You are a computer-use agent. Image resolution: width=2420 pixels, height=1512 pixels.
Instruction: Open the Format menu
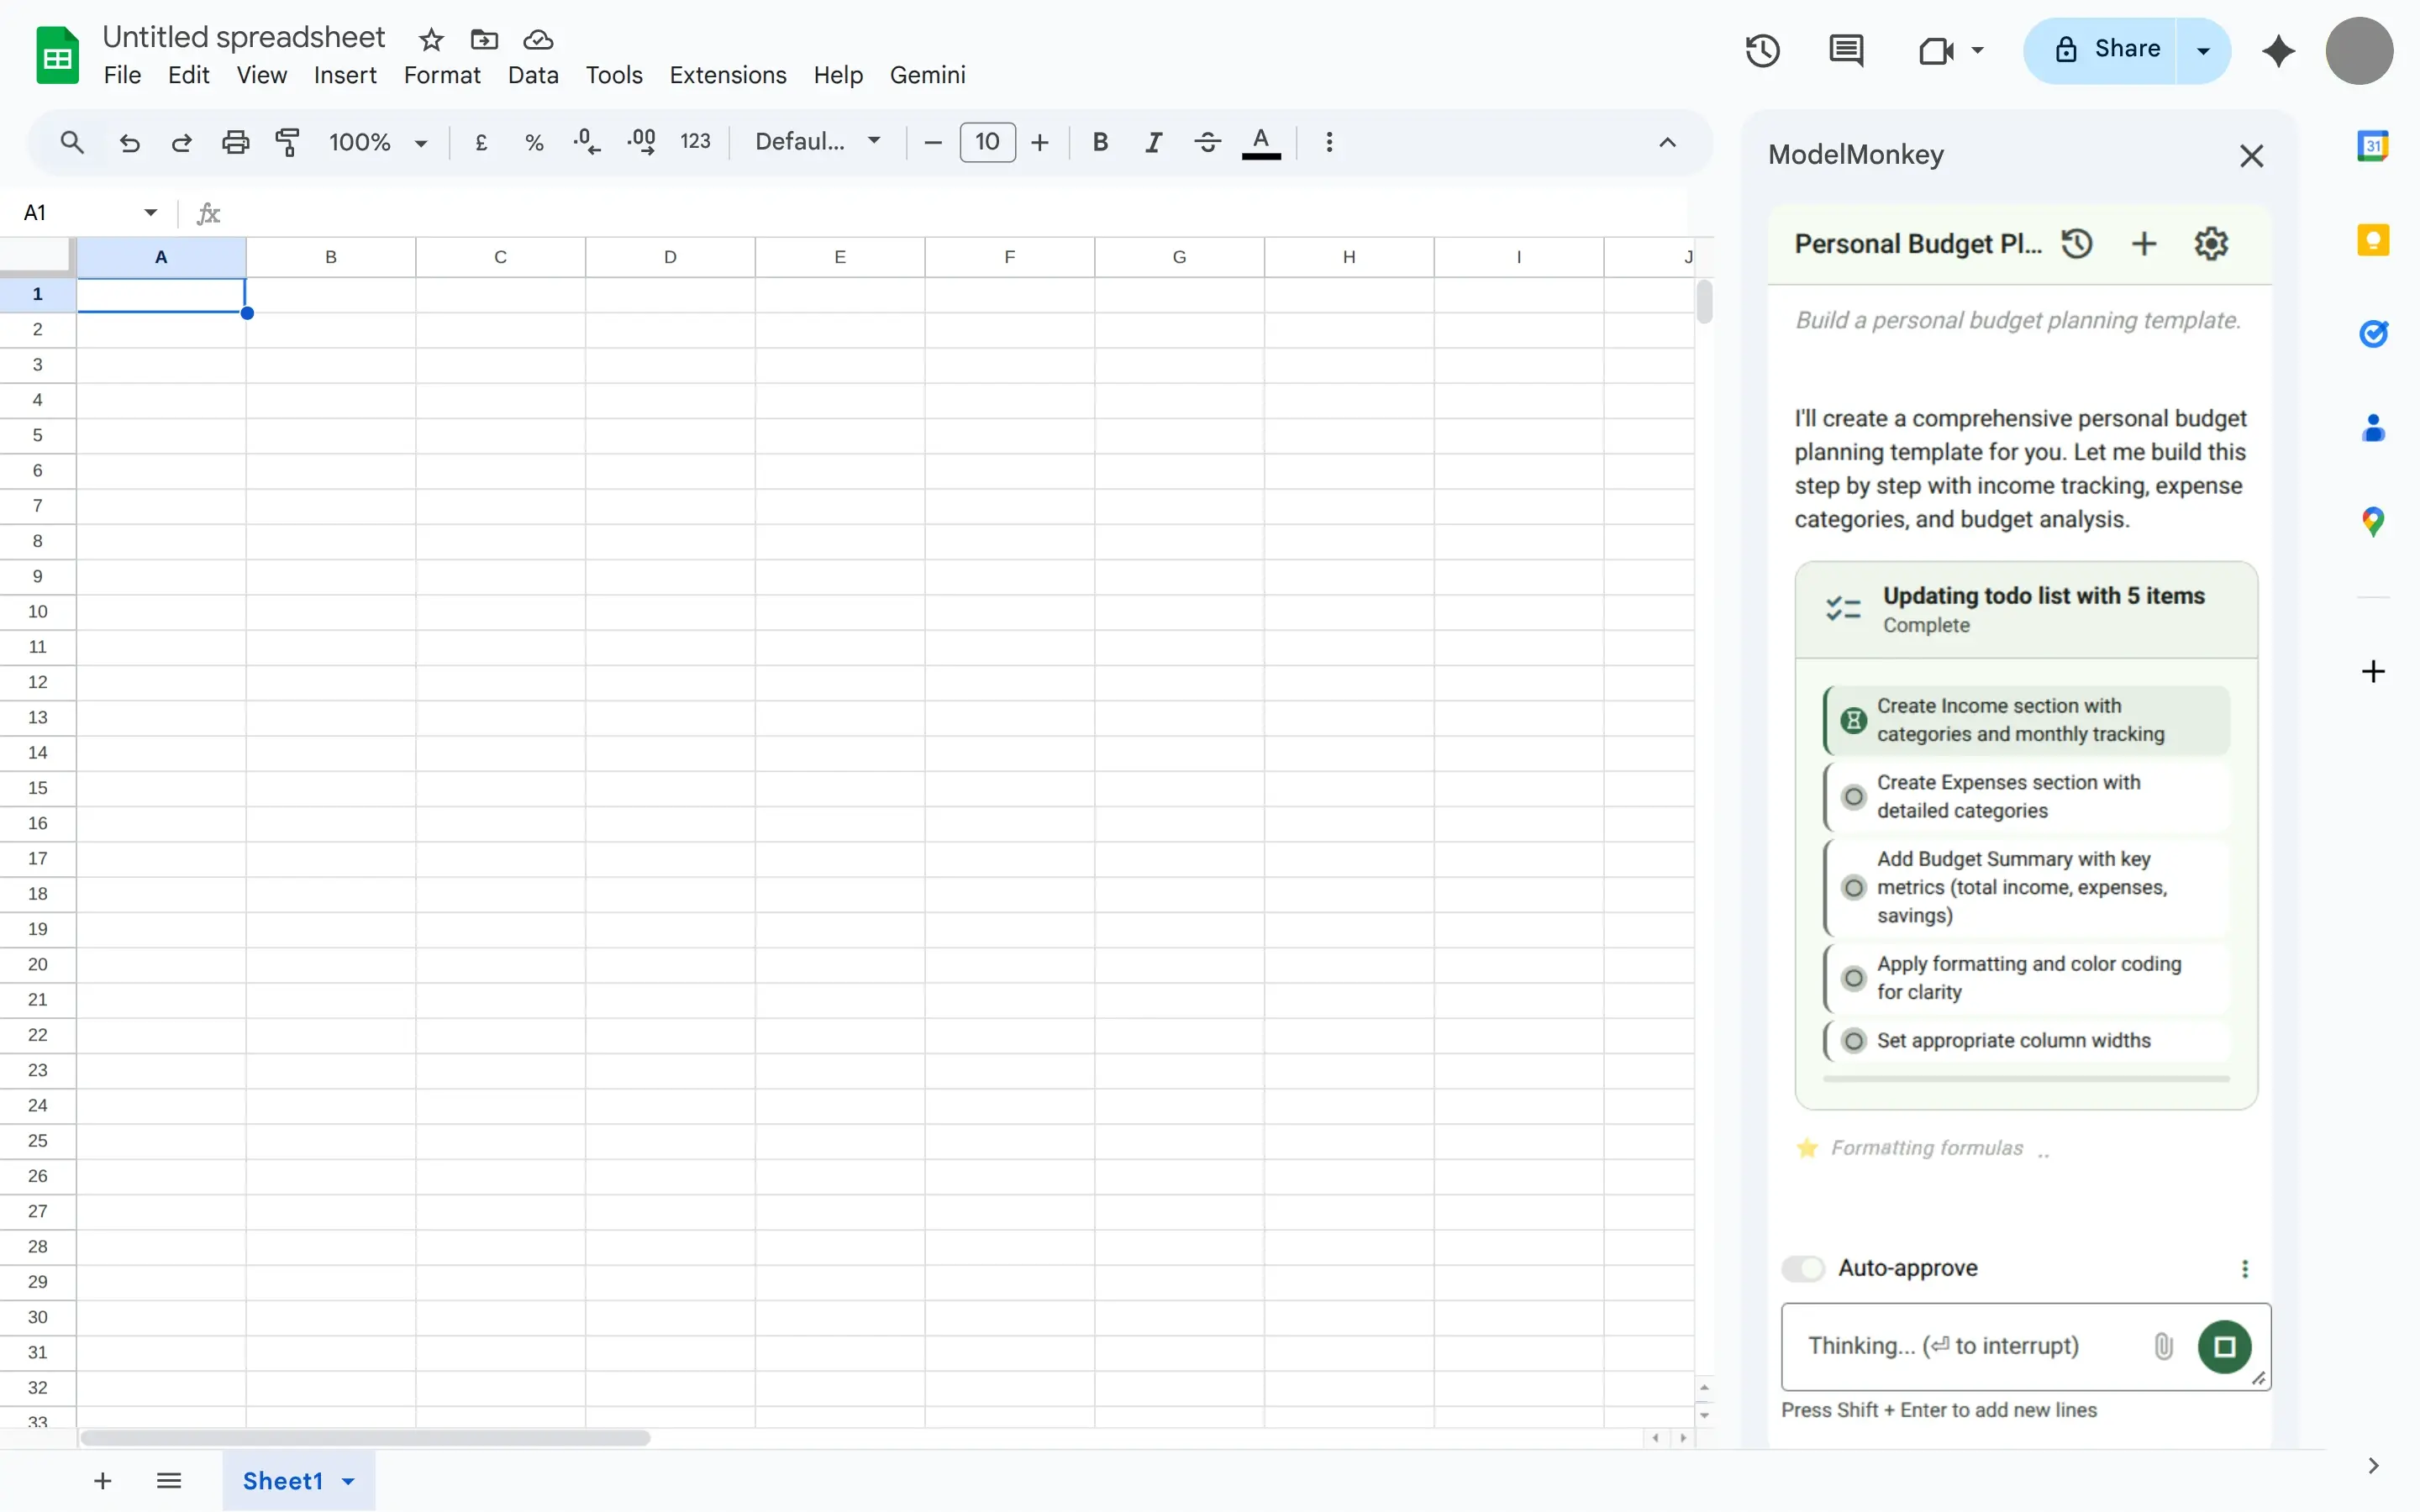point(441,75)
